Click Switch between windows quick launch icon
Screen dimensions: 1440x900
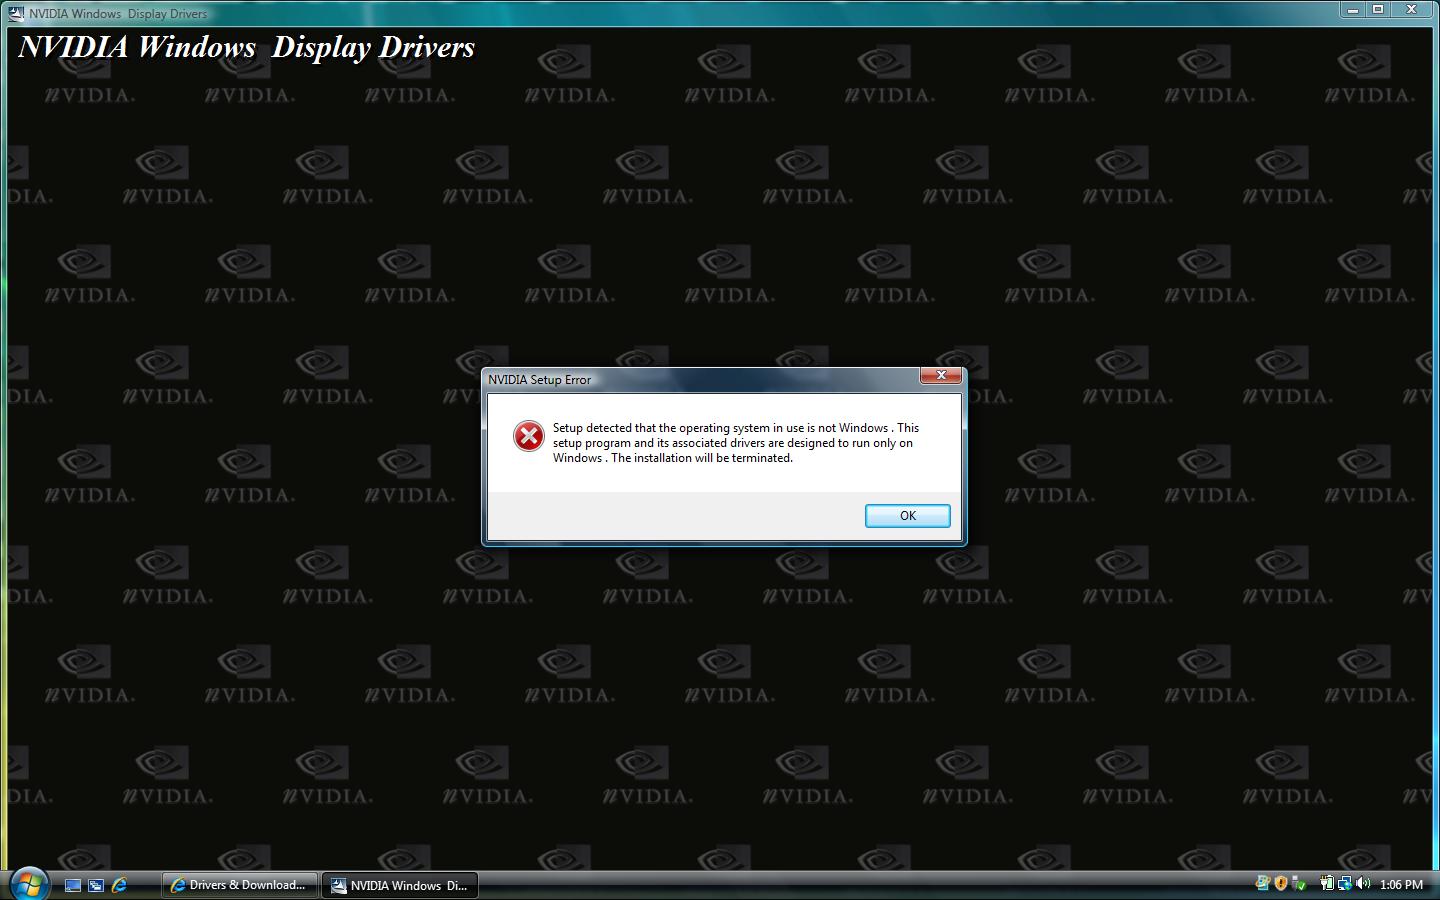pos(96,885)
